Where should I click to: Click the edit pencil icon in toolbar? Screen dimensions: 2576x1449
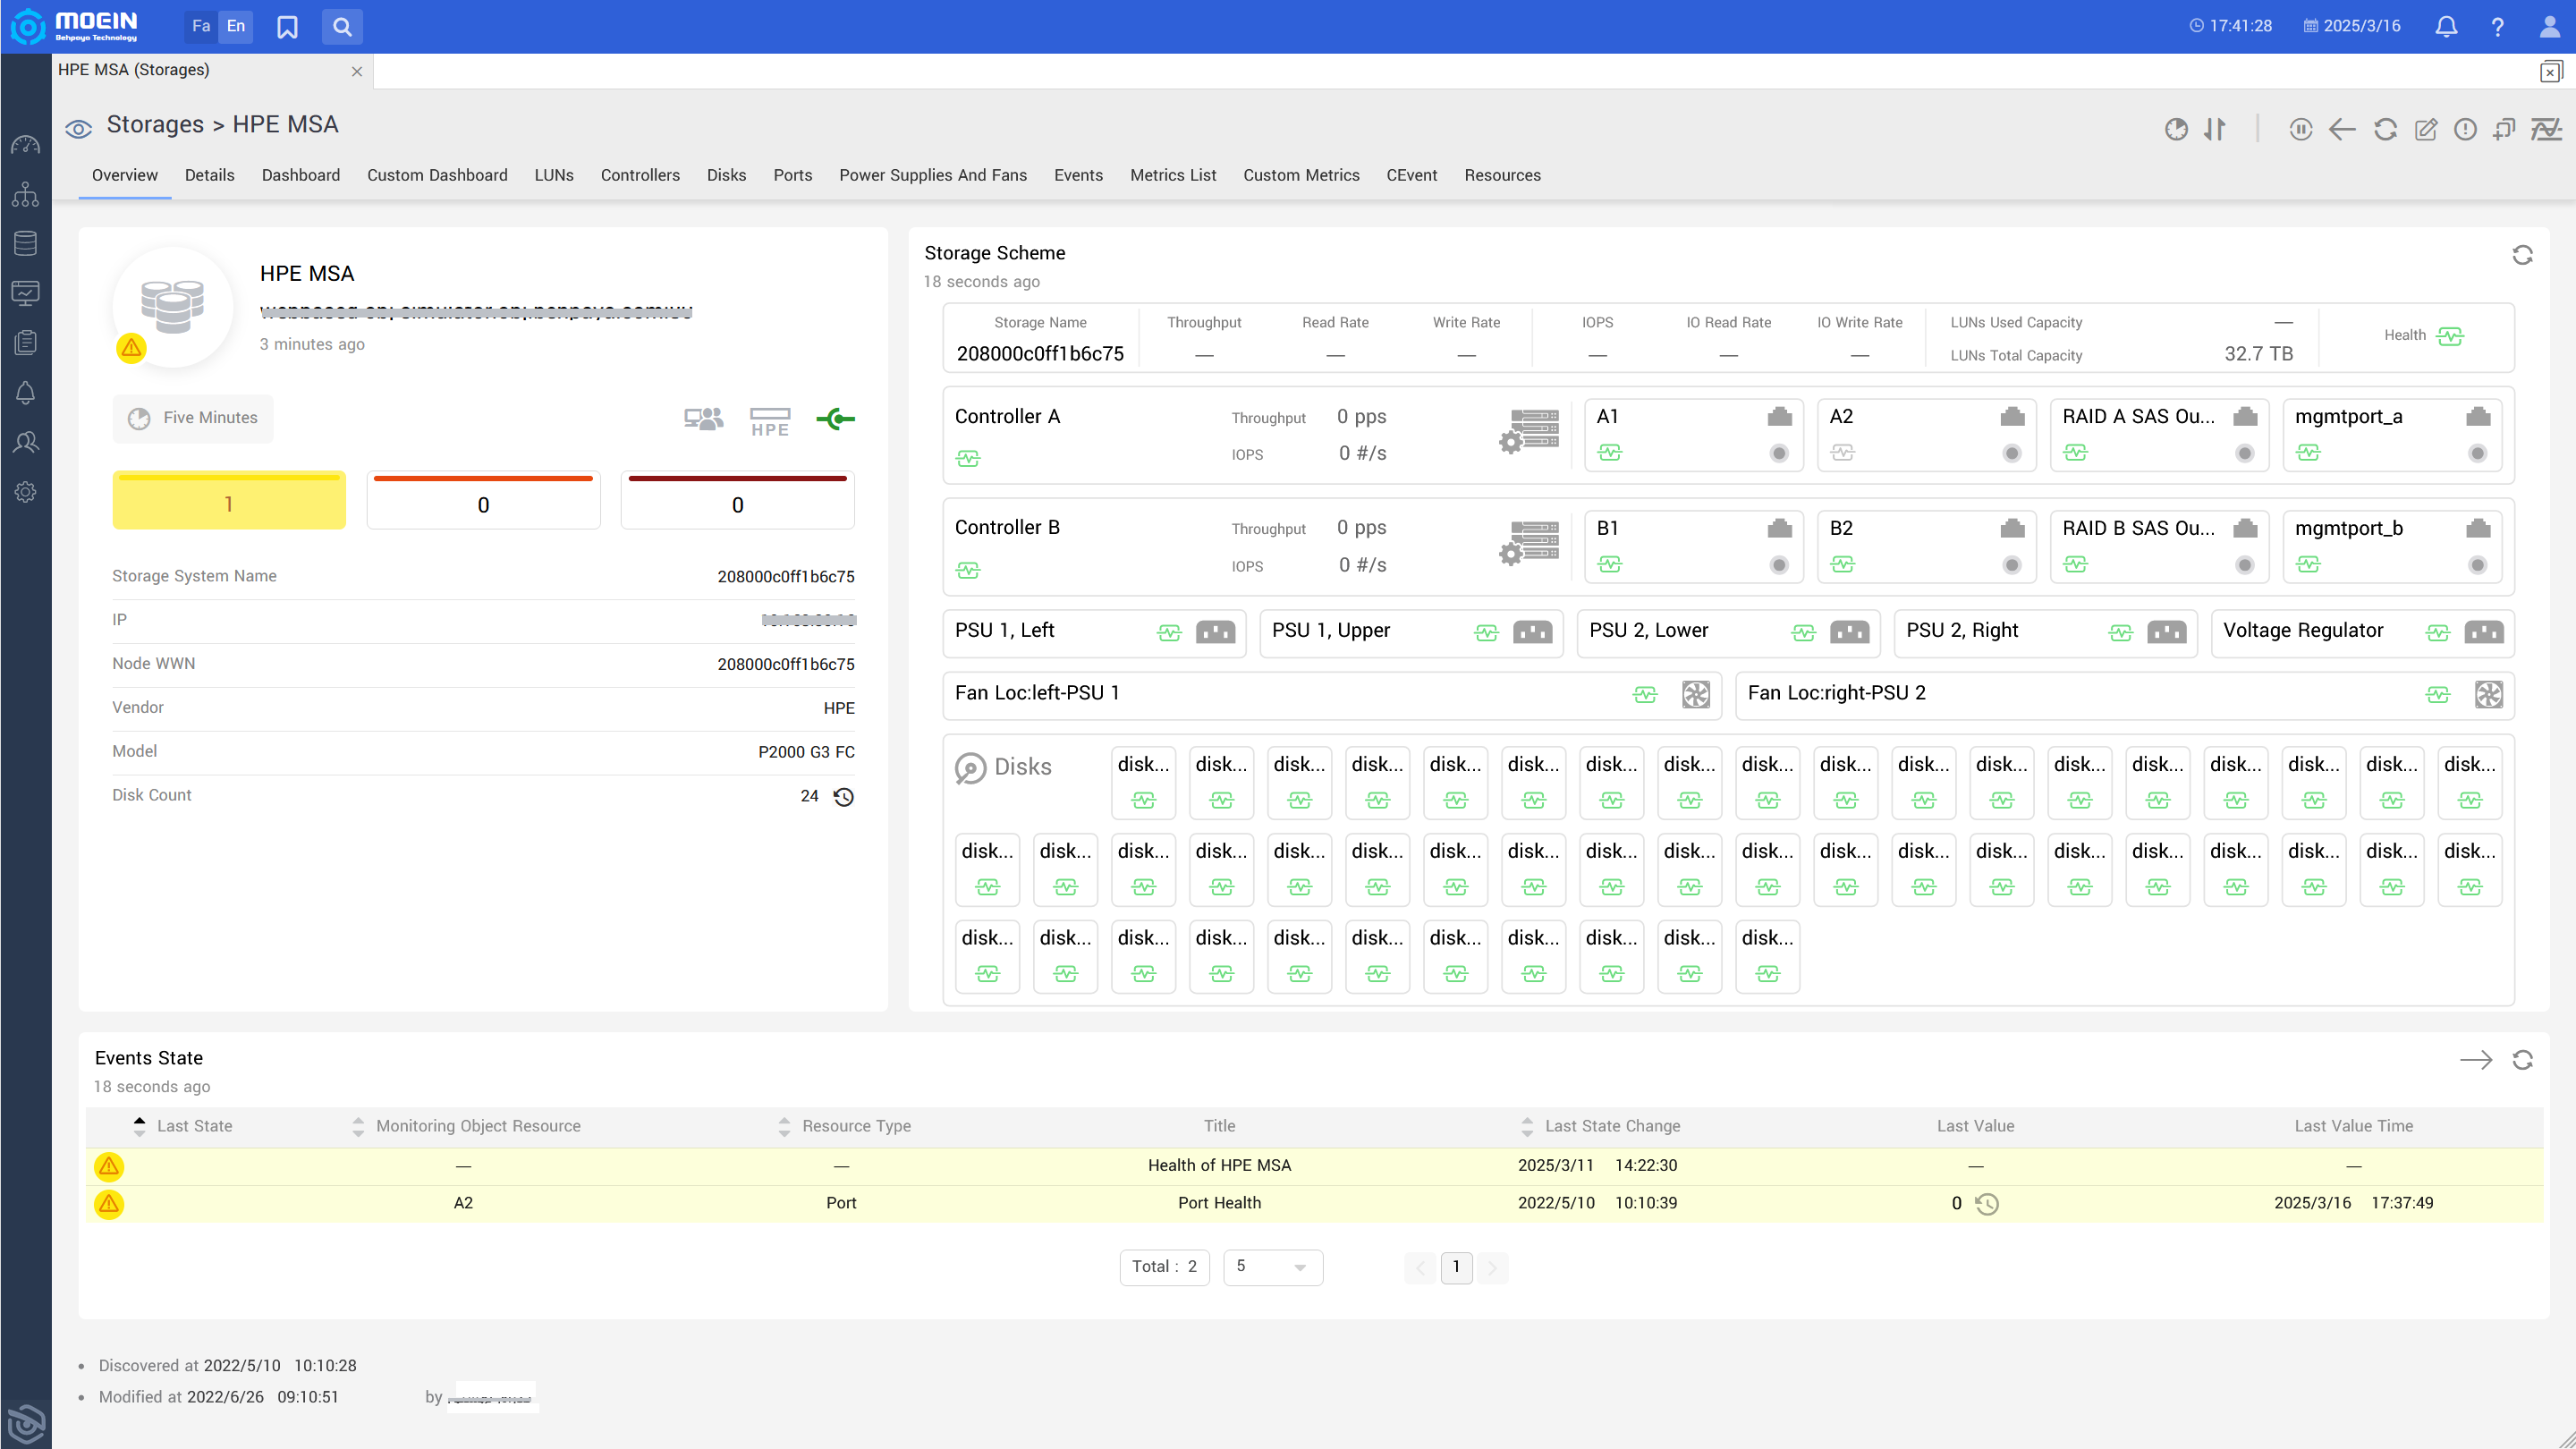click(2425, 129)
